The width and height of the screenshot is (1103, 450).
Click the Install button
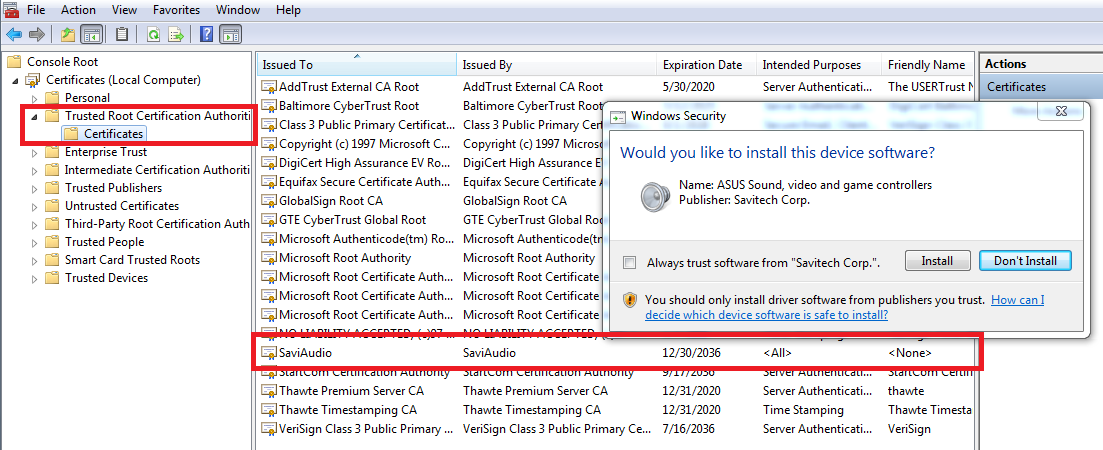937,261
